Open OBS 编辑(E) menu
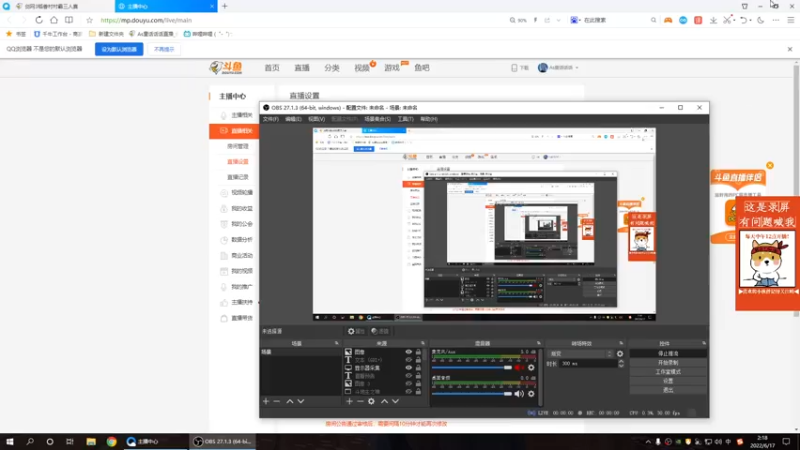The image size is (800, 450). click(x=293, y=119)
